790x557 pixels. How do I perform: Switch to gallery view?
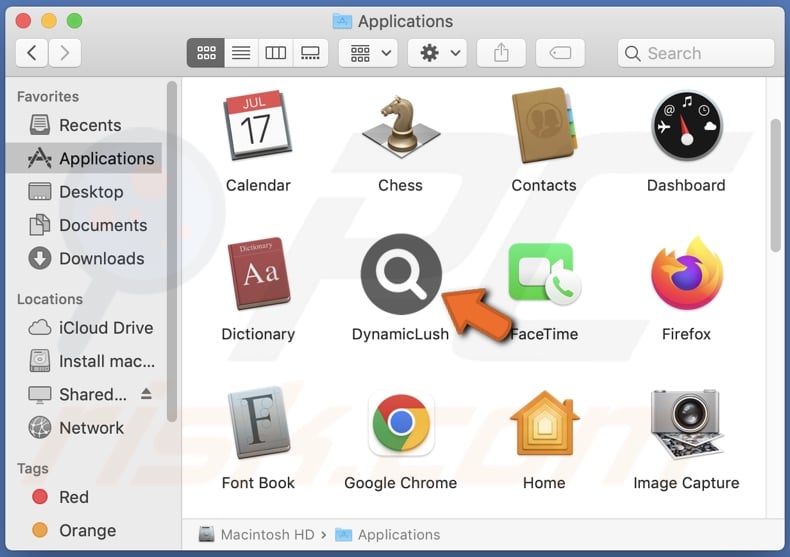tap(310, 52)
